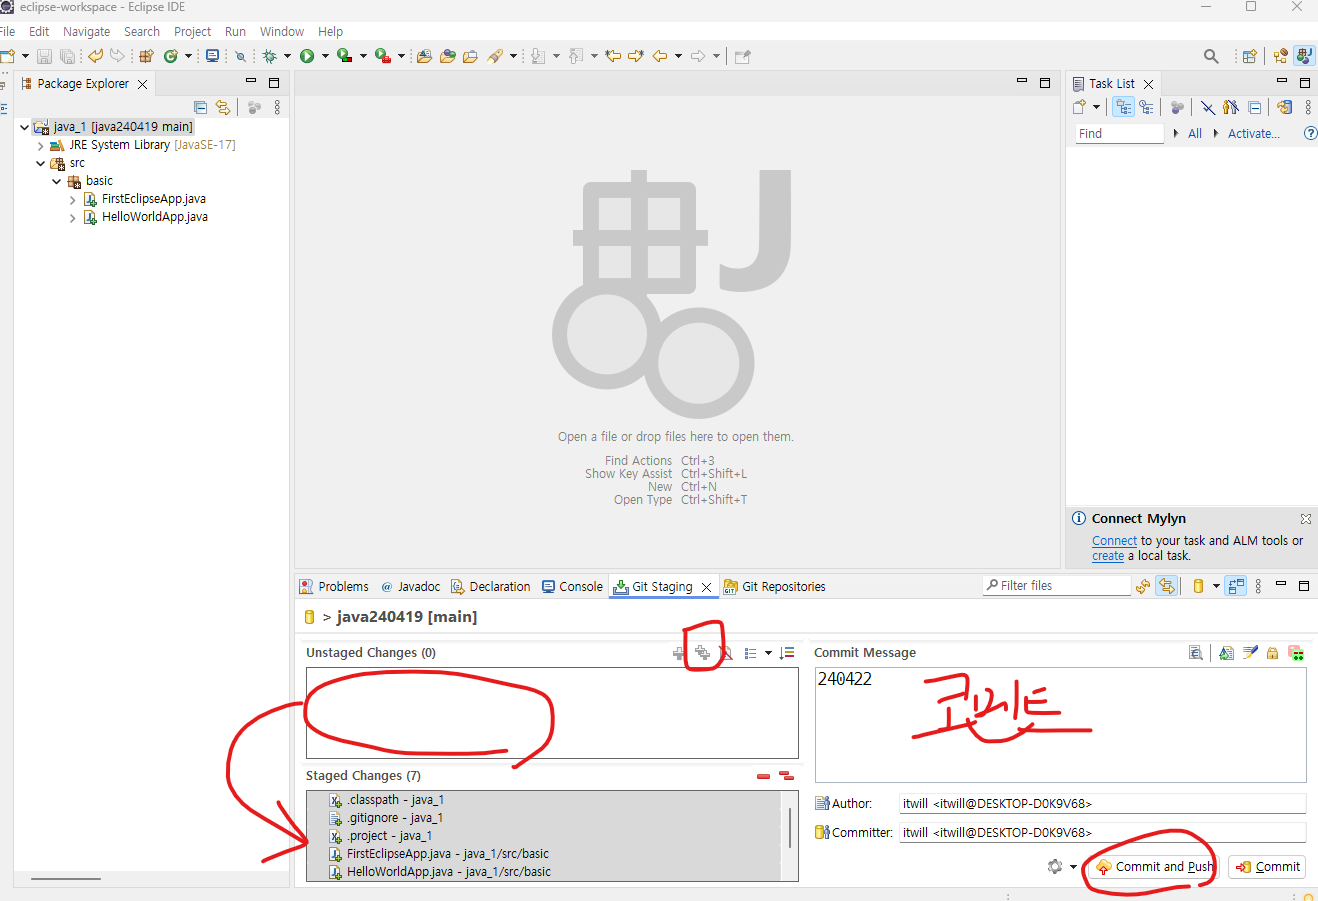Screen dimensions: 1318x901
Task: Collapse the src folder node
Action: click(x=40, y=163)
